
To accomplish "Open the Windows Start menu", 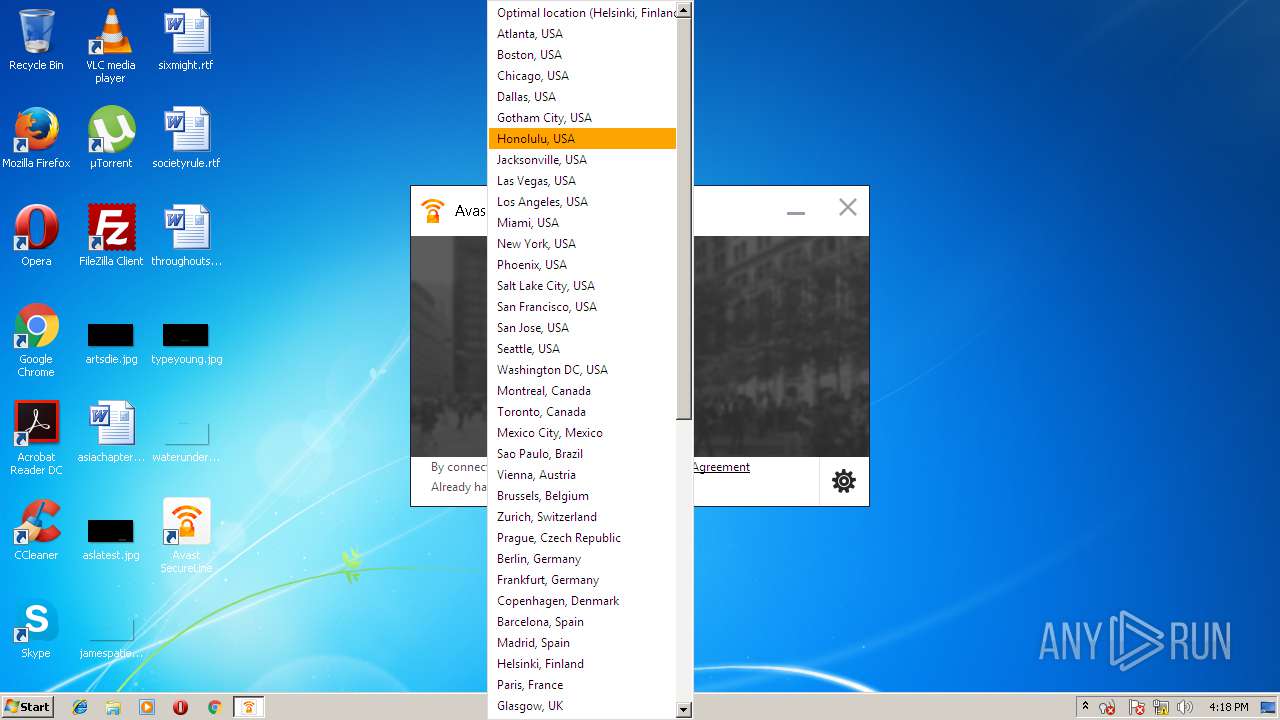I will tap(27, 706).
